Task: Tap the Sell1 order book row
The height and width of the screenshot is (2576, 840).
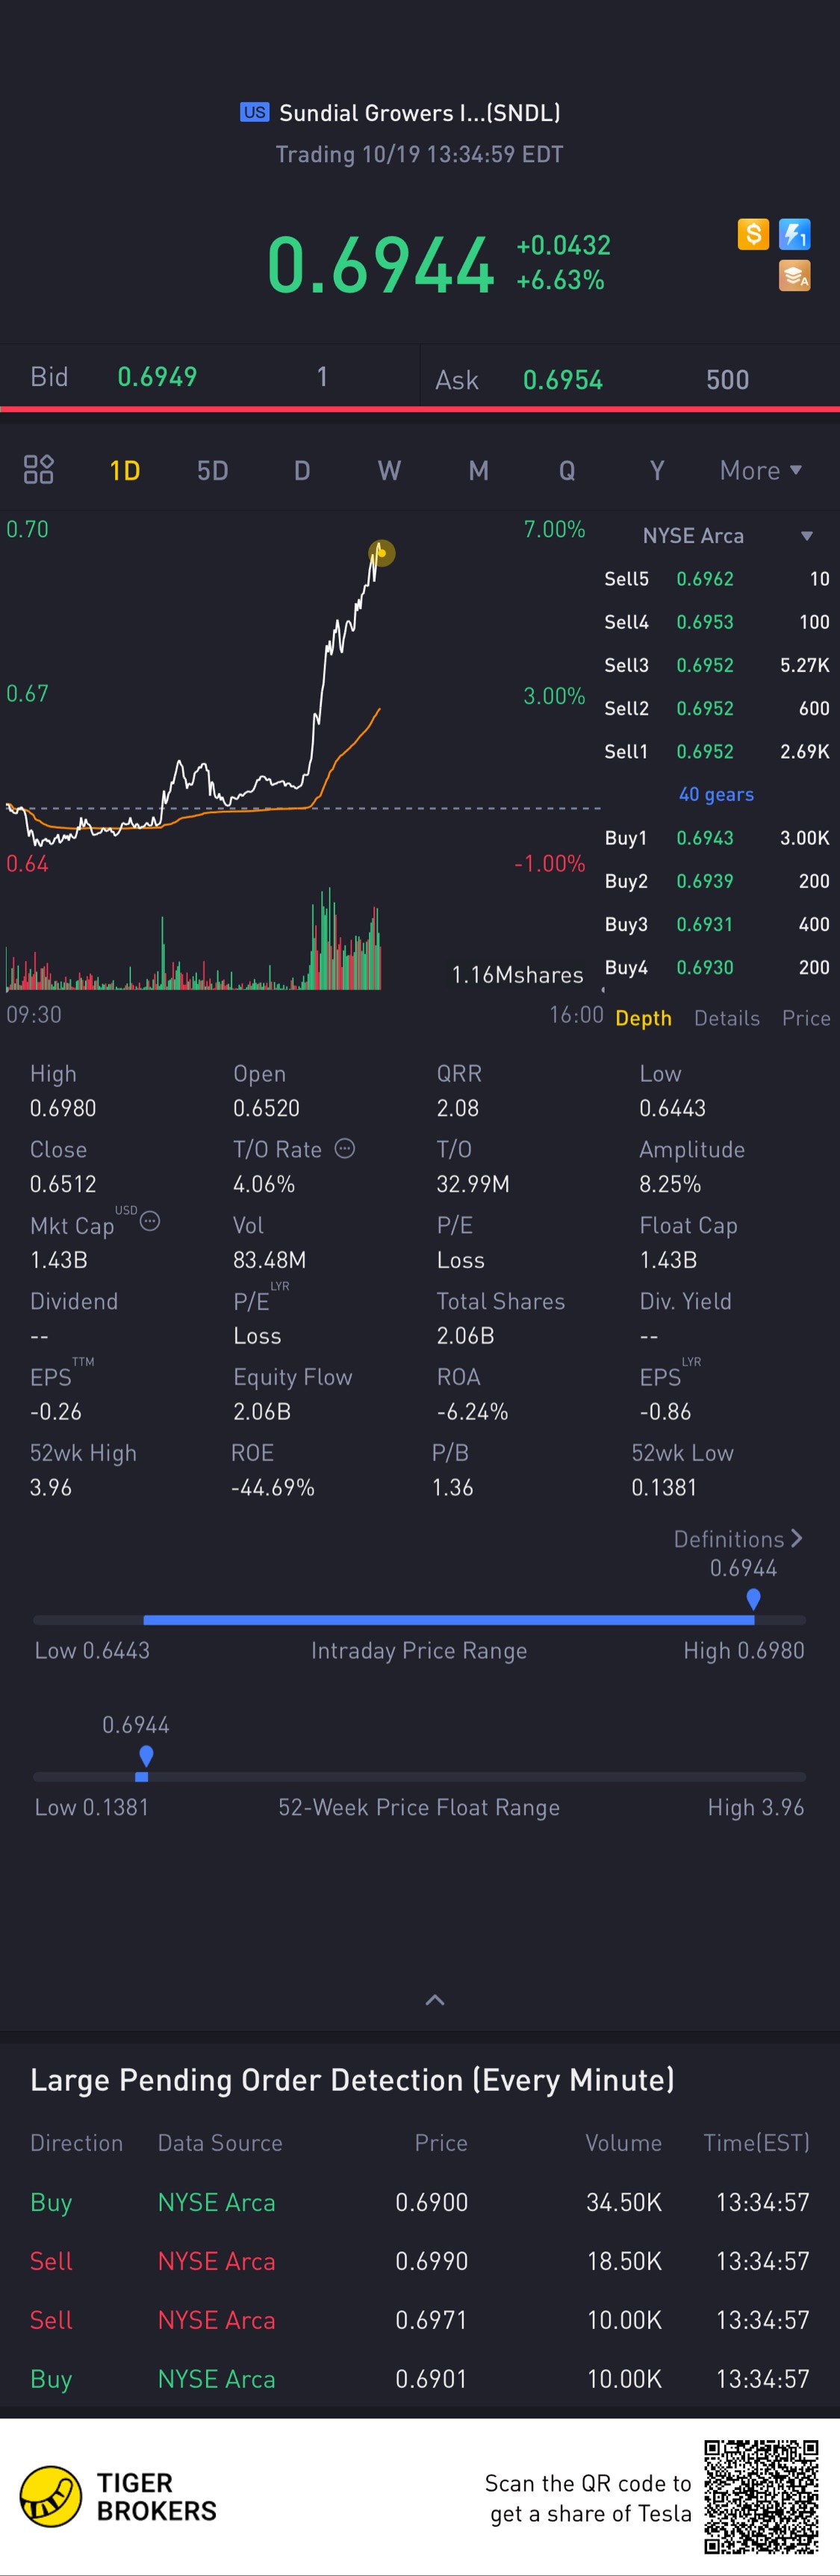Action: pos(717,751)
